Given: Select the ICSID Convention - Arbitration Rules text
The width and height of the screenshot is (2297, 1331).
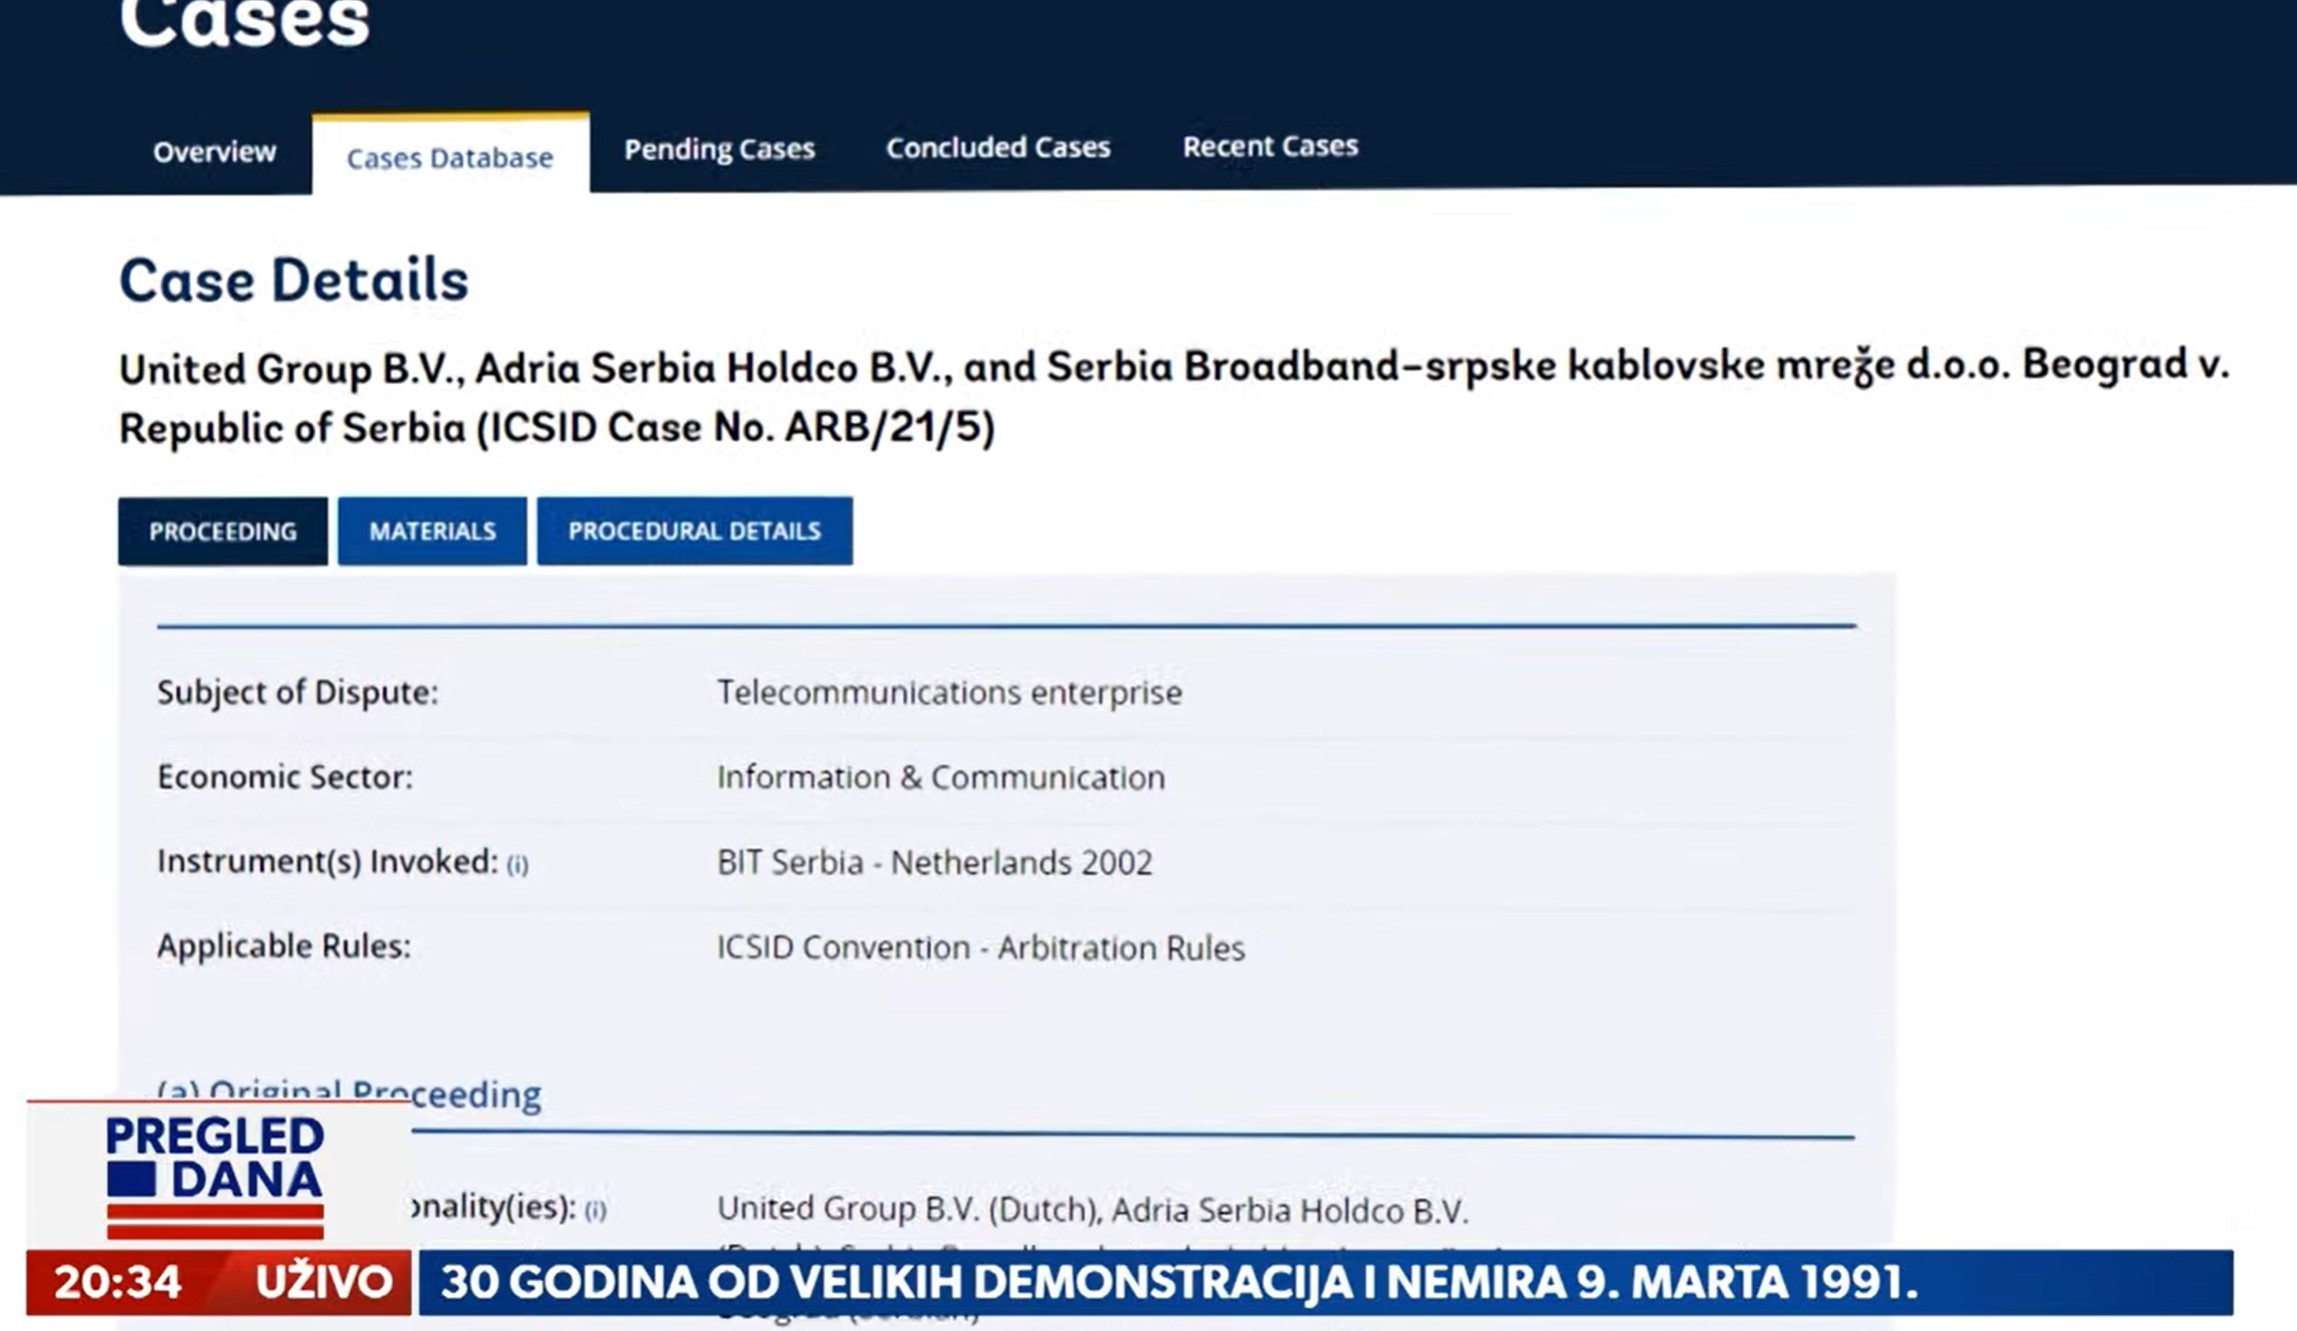Looking at the screenshot, I should click(981, 948).
